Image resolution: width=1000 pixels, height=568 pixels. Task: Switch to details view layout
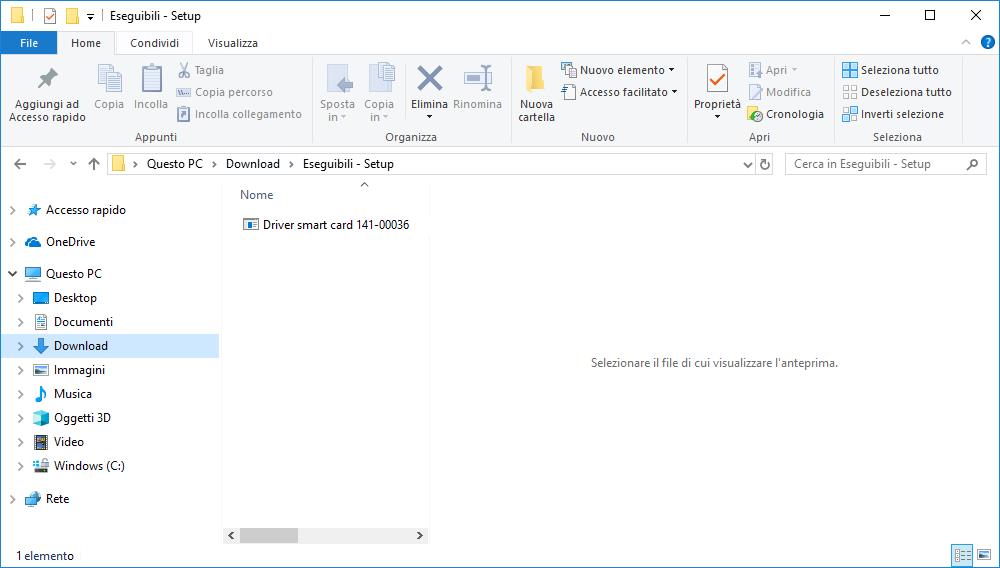click(962, 555)
